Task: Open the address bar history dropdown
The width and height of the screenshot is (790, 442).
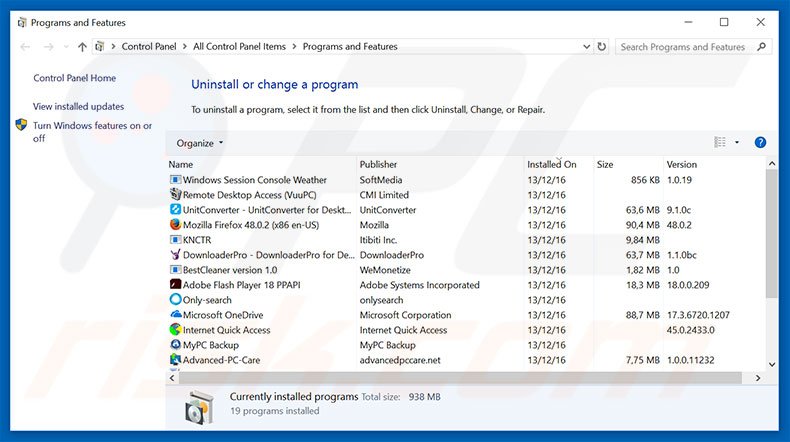Action: click(x=586, y=46)
